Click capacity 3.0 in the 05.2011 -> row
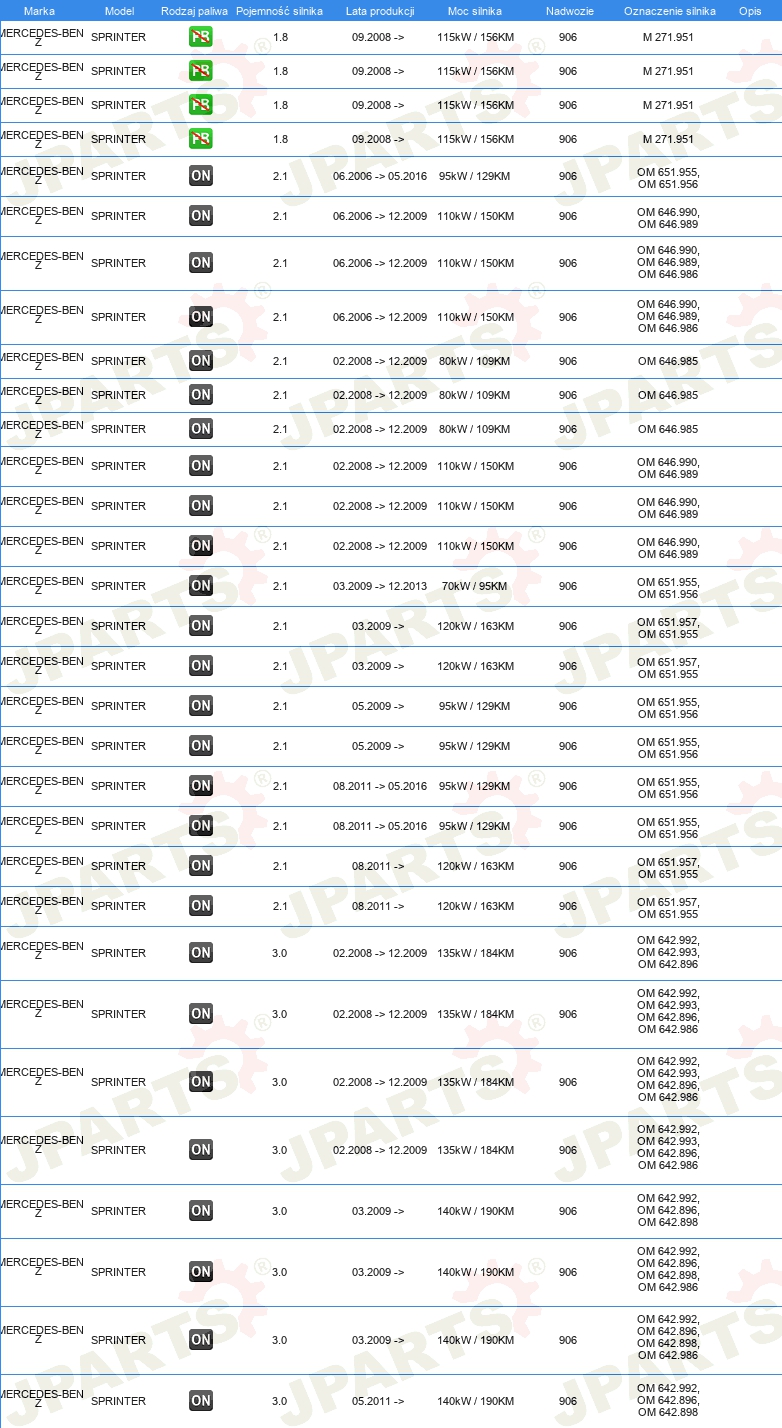The height and width of the screenshot is (1428, 782). click(x=280, y=1401)
